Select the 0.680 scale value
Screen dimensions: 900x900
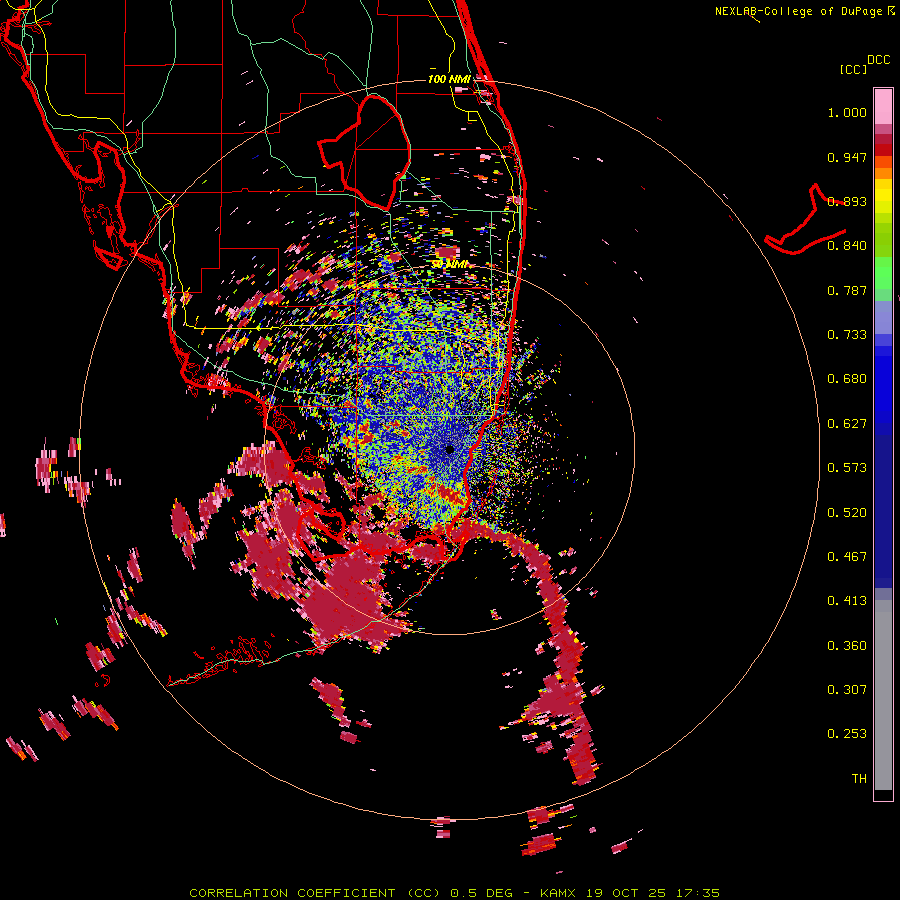847,379
